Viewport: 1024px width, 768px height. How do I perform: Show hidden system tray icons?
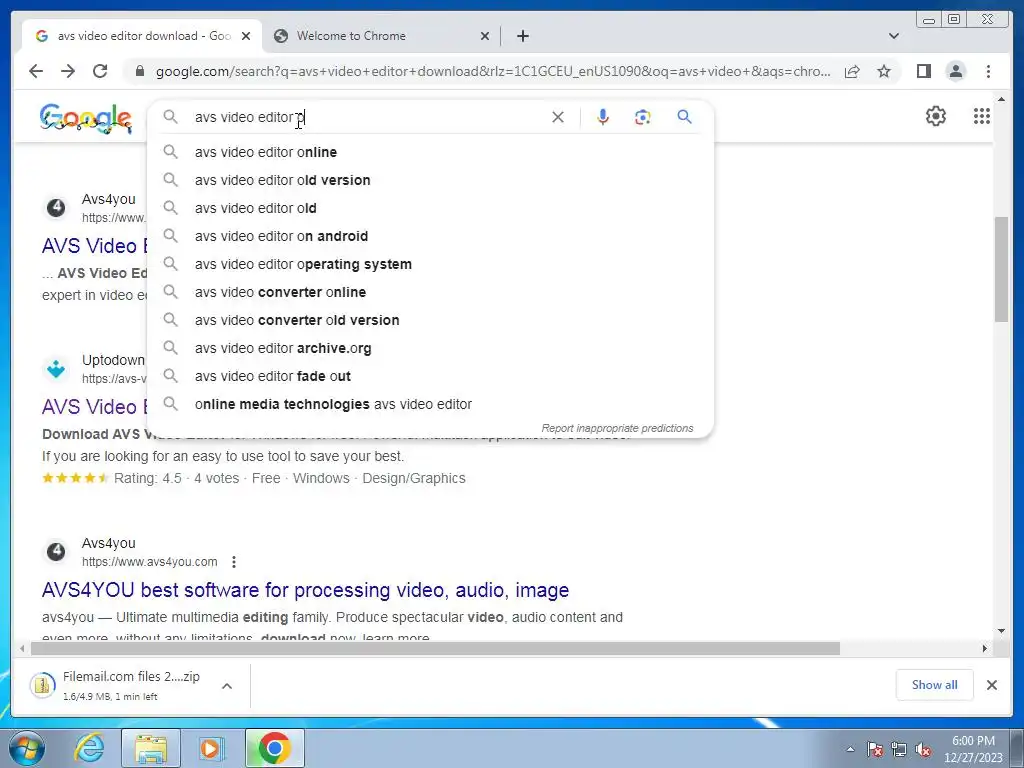850,750
